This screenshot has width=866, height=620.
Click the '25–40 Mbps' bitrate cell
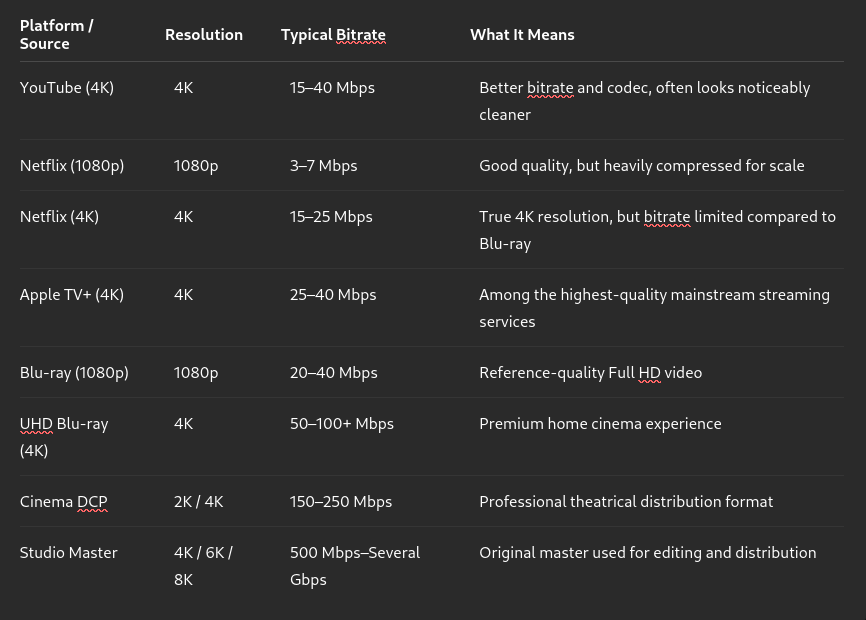pyautogui.click(x=333, y=295)
